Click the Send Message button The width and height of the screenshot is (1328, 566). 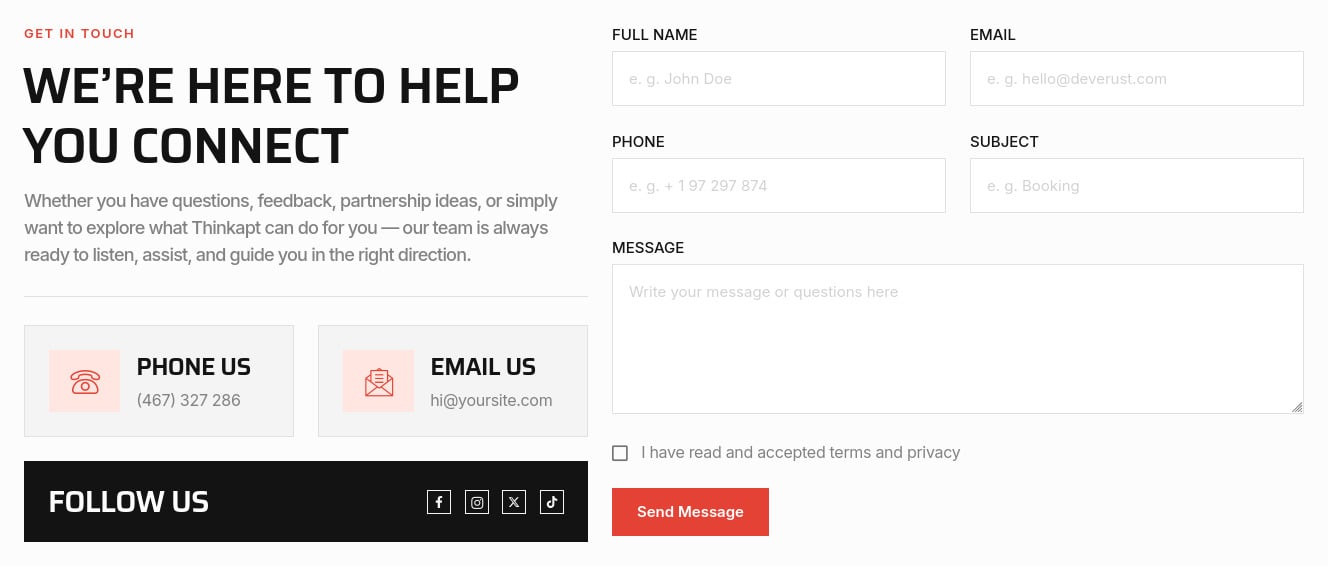tap(690, 512)
